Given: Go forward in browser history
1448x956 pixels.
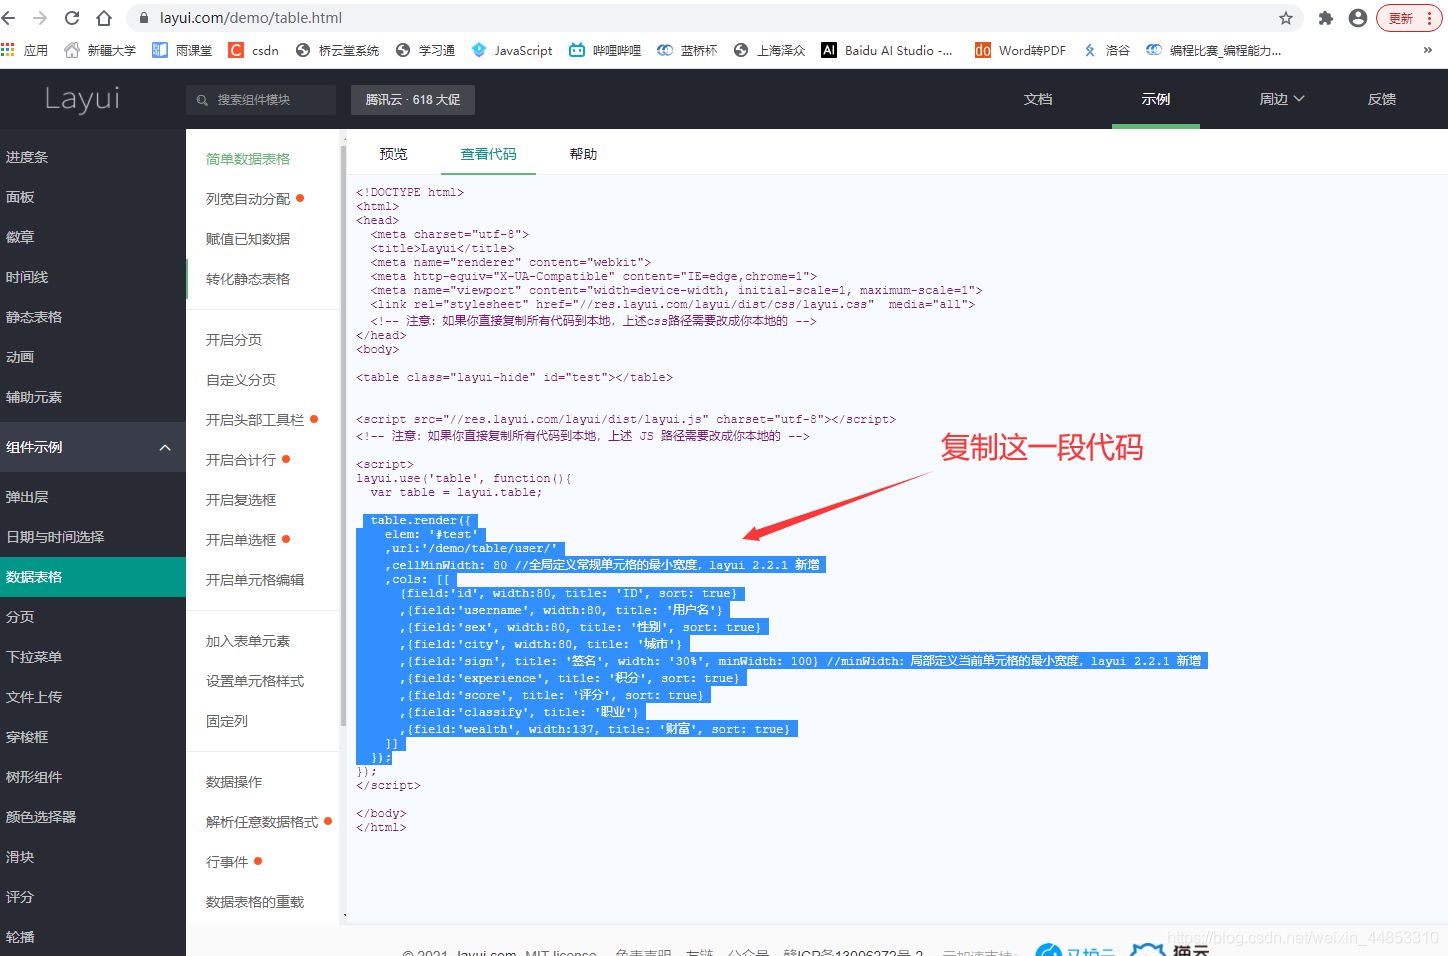Looking at the screenshot, I should [x=40, y=18].
